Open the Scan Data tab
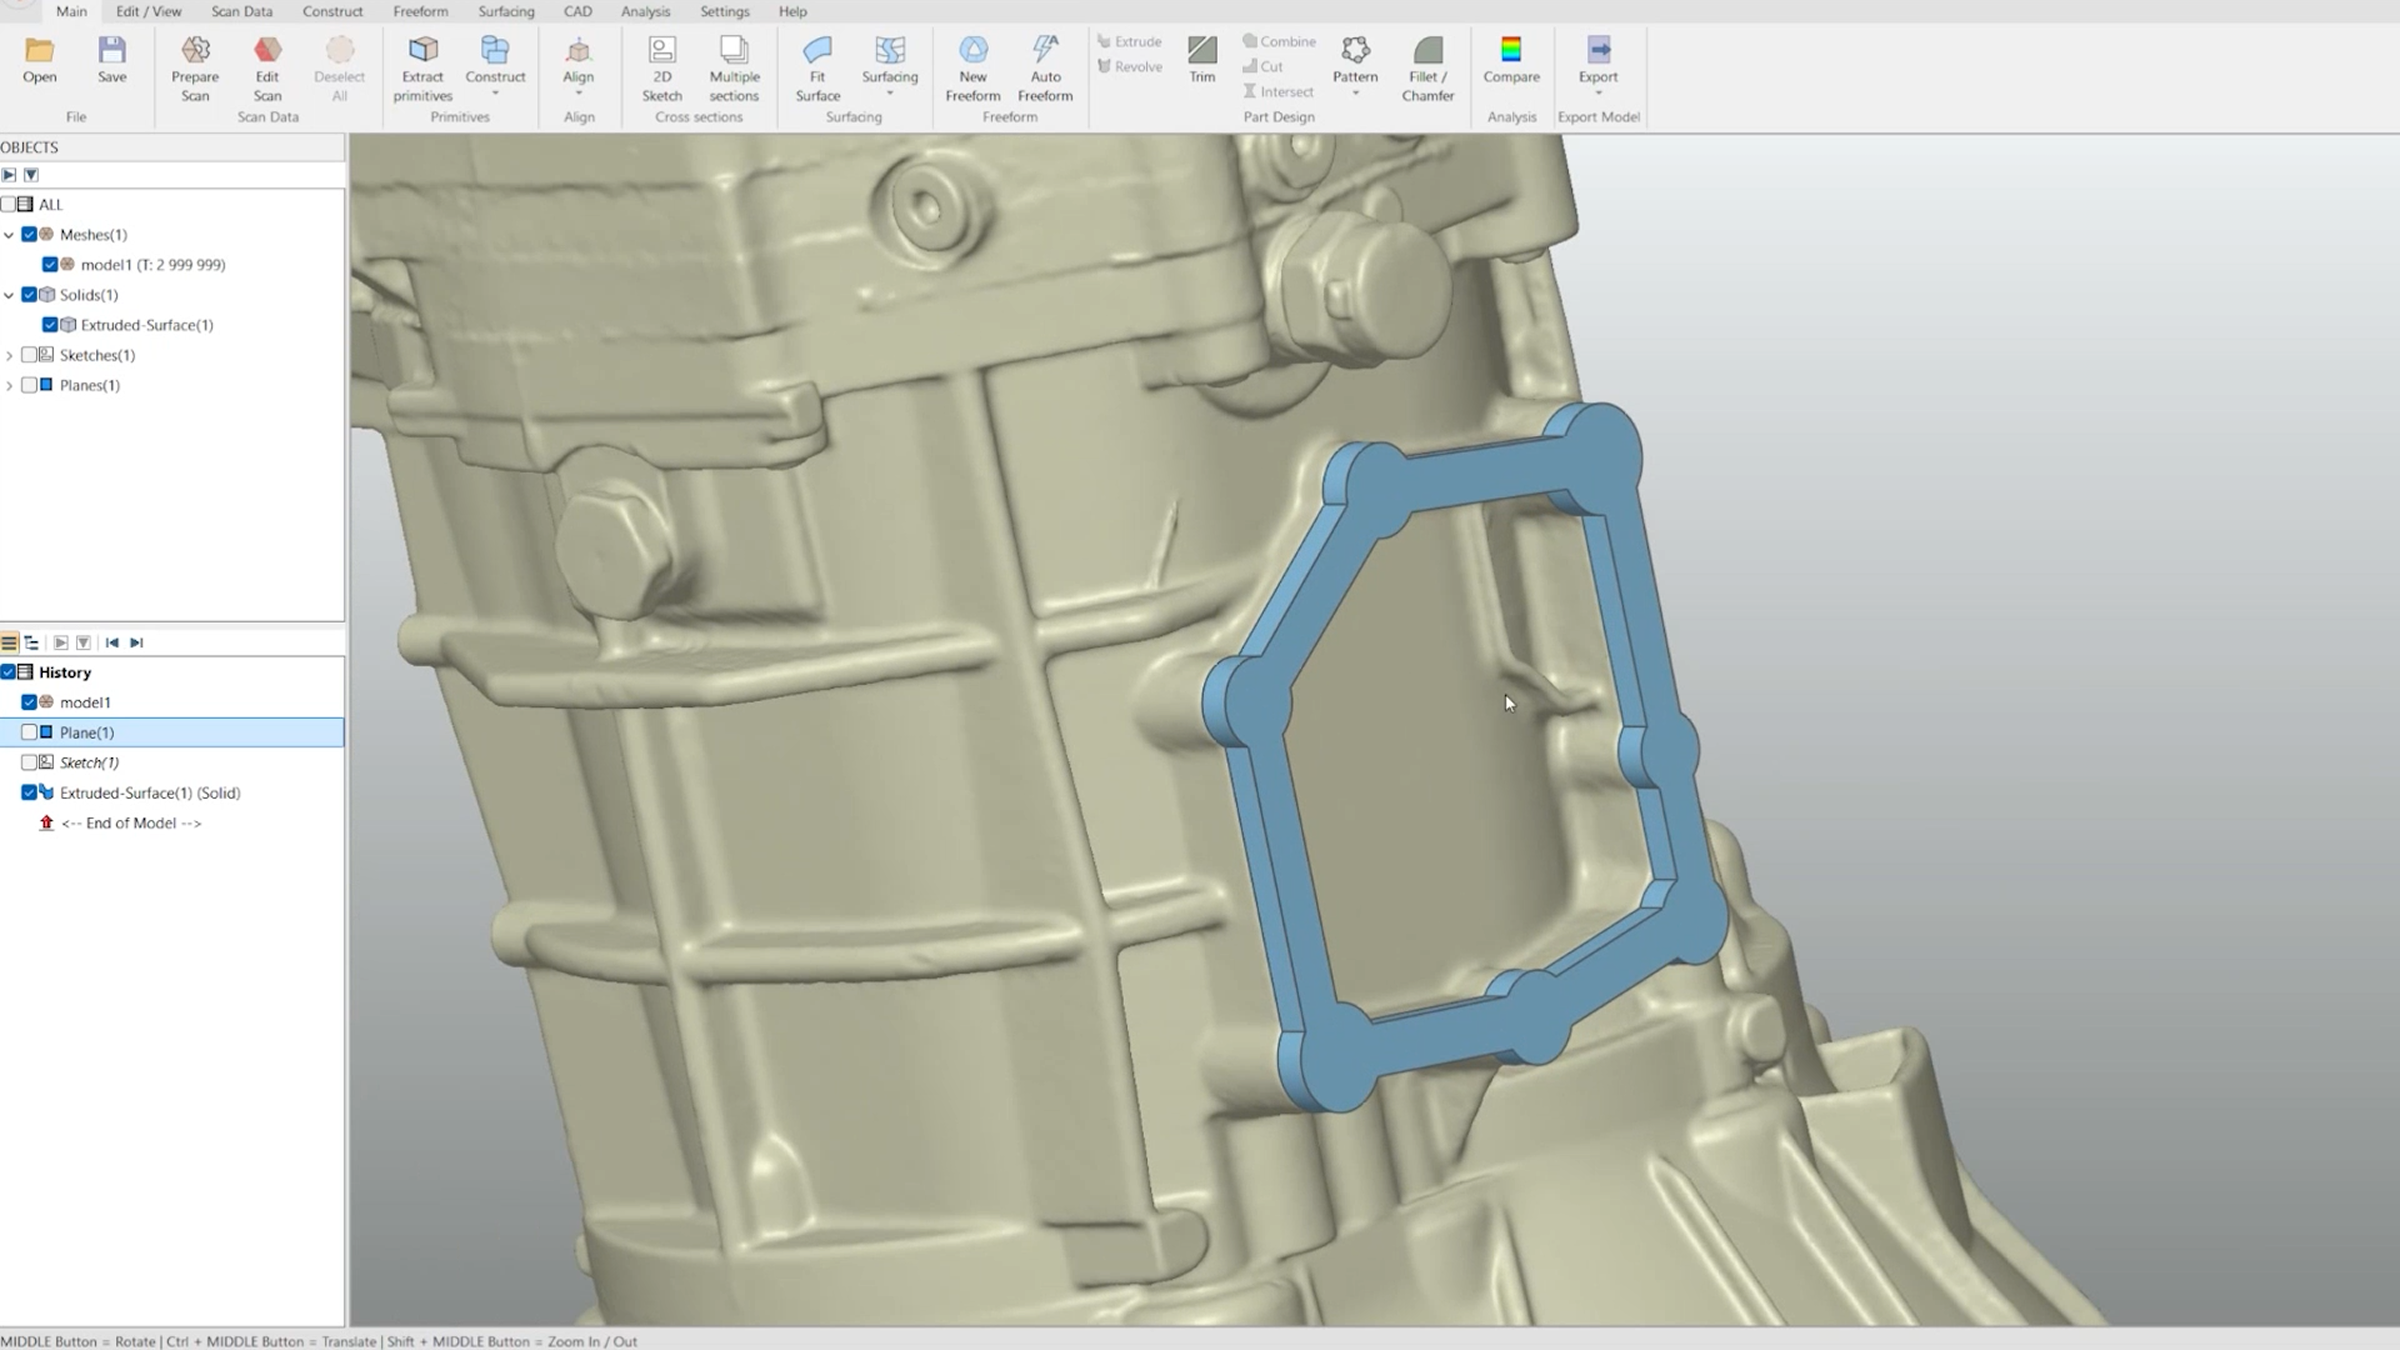 241,11
